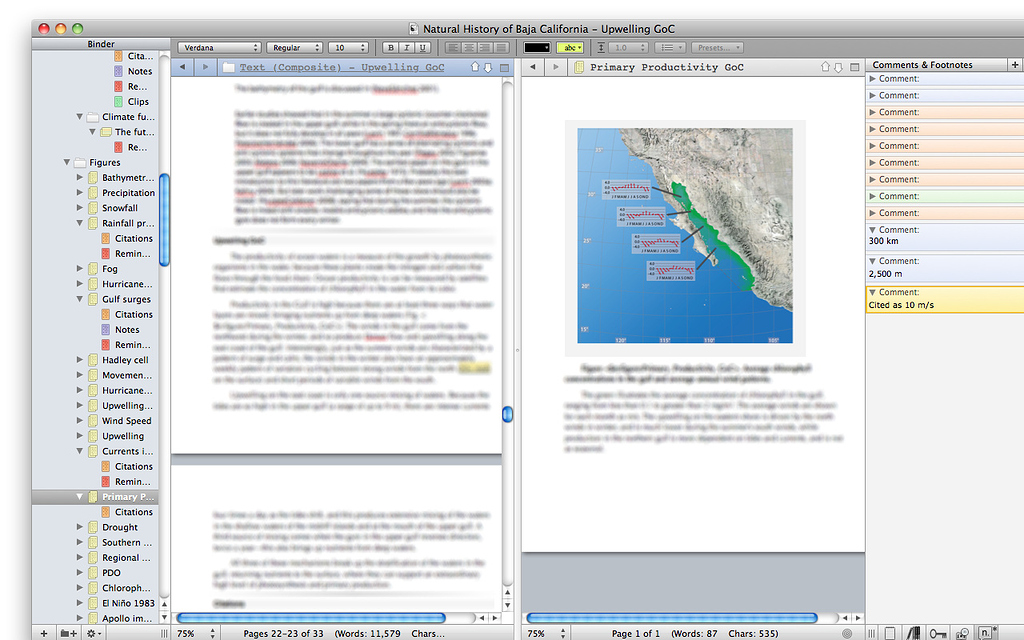The height and width of the screenshot is (640, 1024).
Task: Open the keywords panel via the key icon
Action: pos(938,633)
